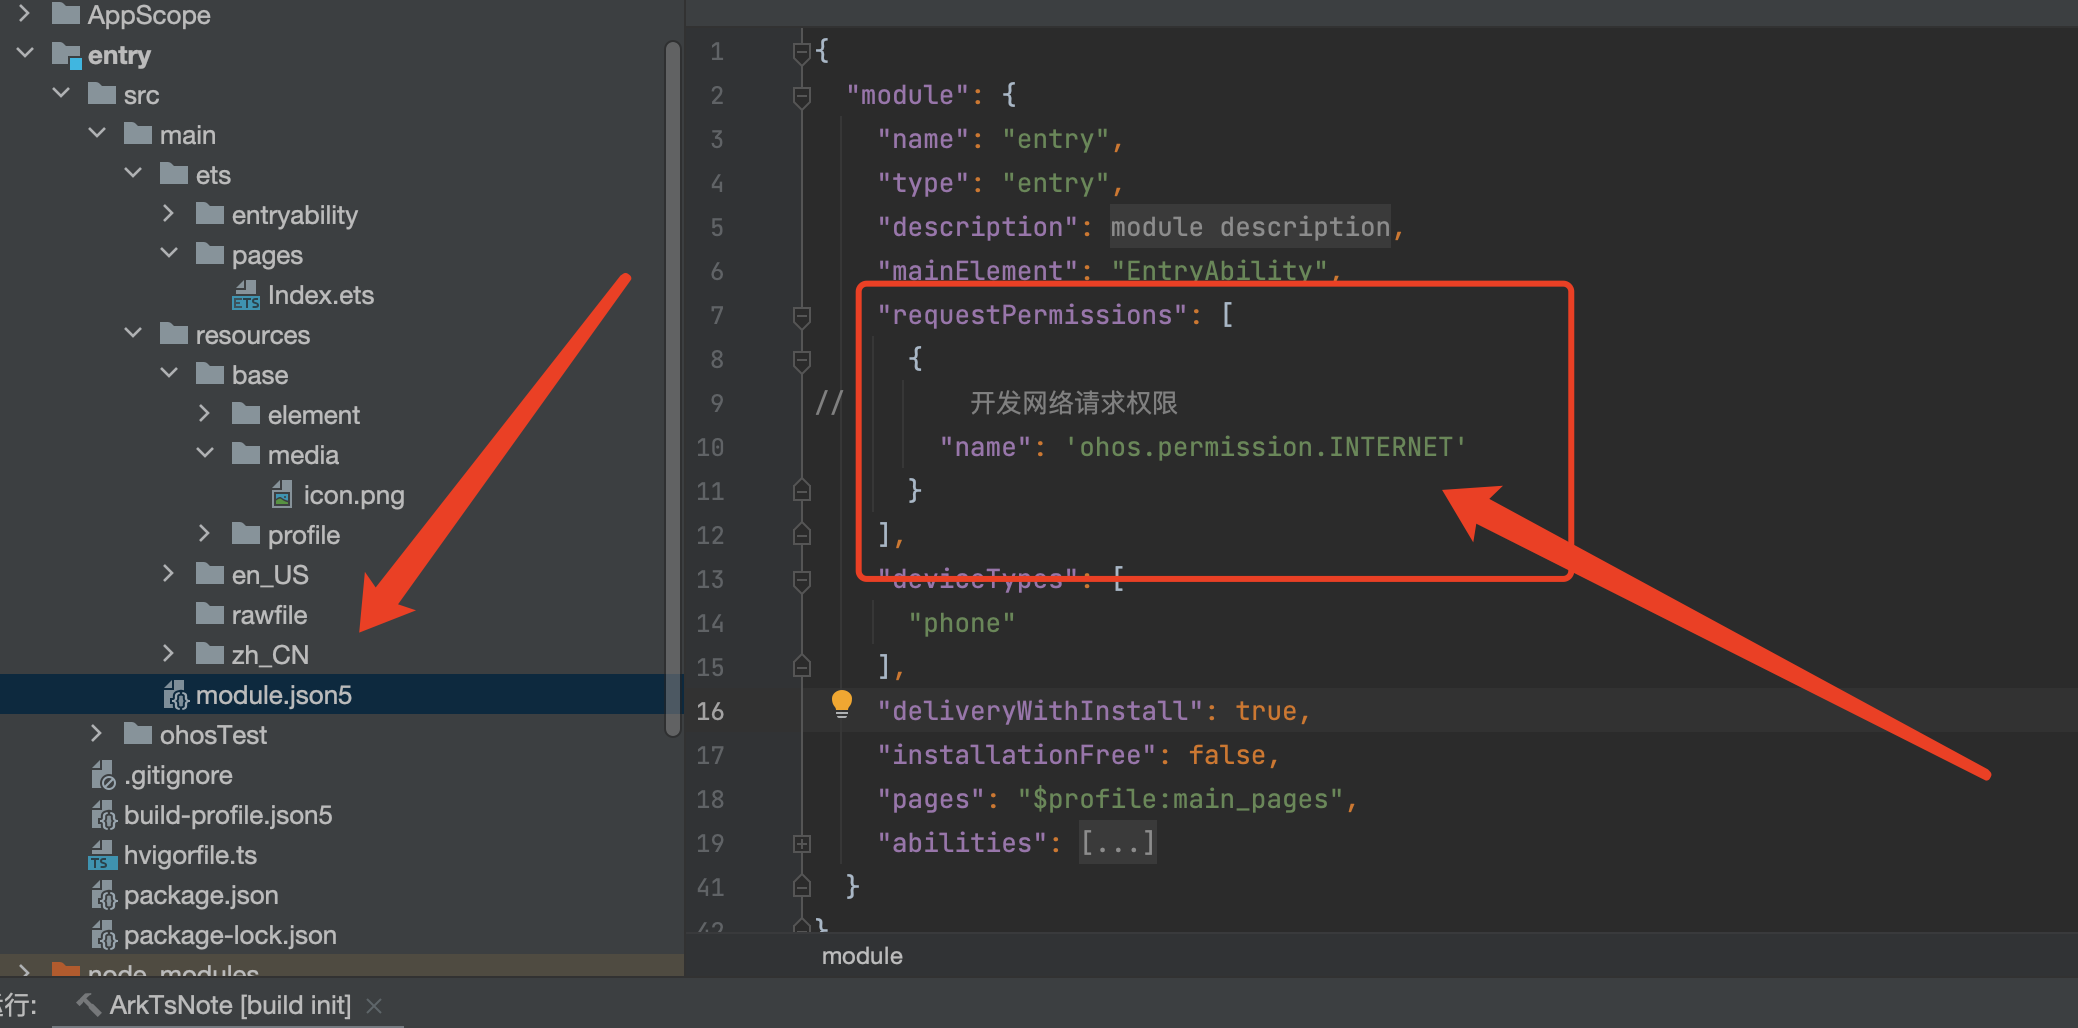Select icon.png in the media folder
Viewport: 2078px width, 1028px height.
click(x=354, y=495)
